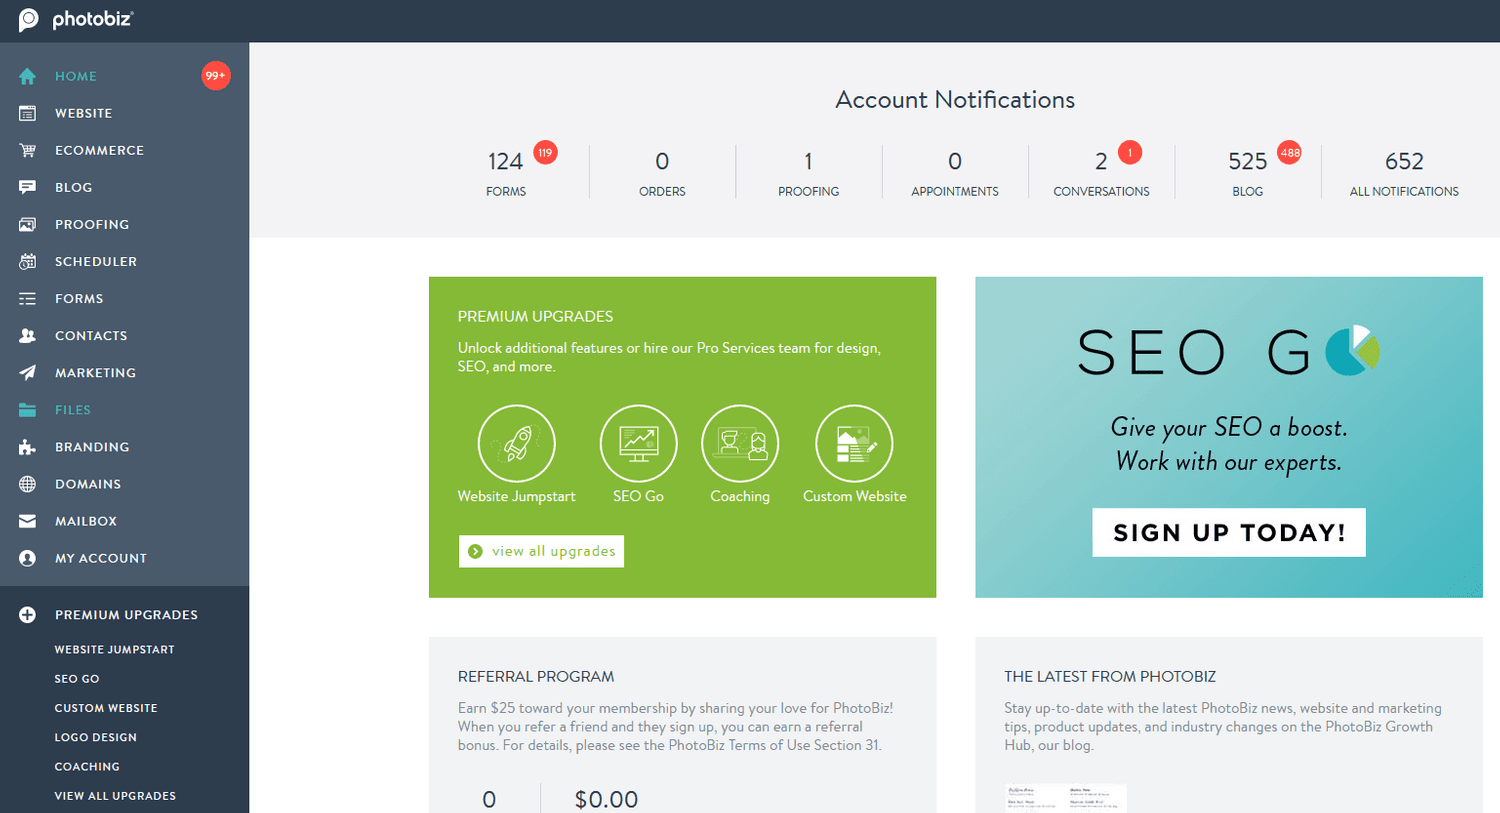This screenshot has height=813, width=1500.
Task: Click the Forms list icon in sidebar
Action: pos(27,298)
